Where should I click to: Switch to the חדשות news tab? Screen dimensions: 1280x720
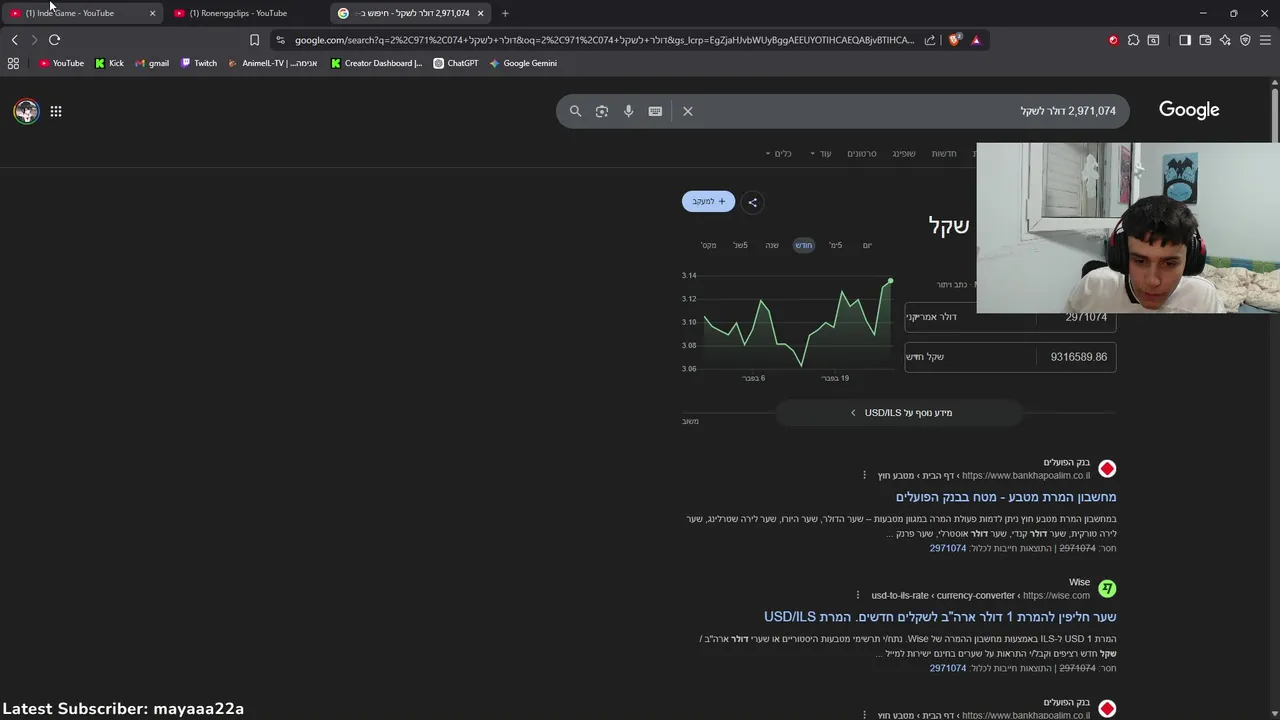pyautogui.click(x=944, y=153)
